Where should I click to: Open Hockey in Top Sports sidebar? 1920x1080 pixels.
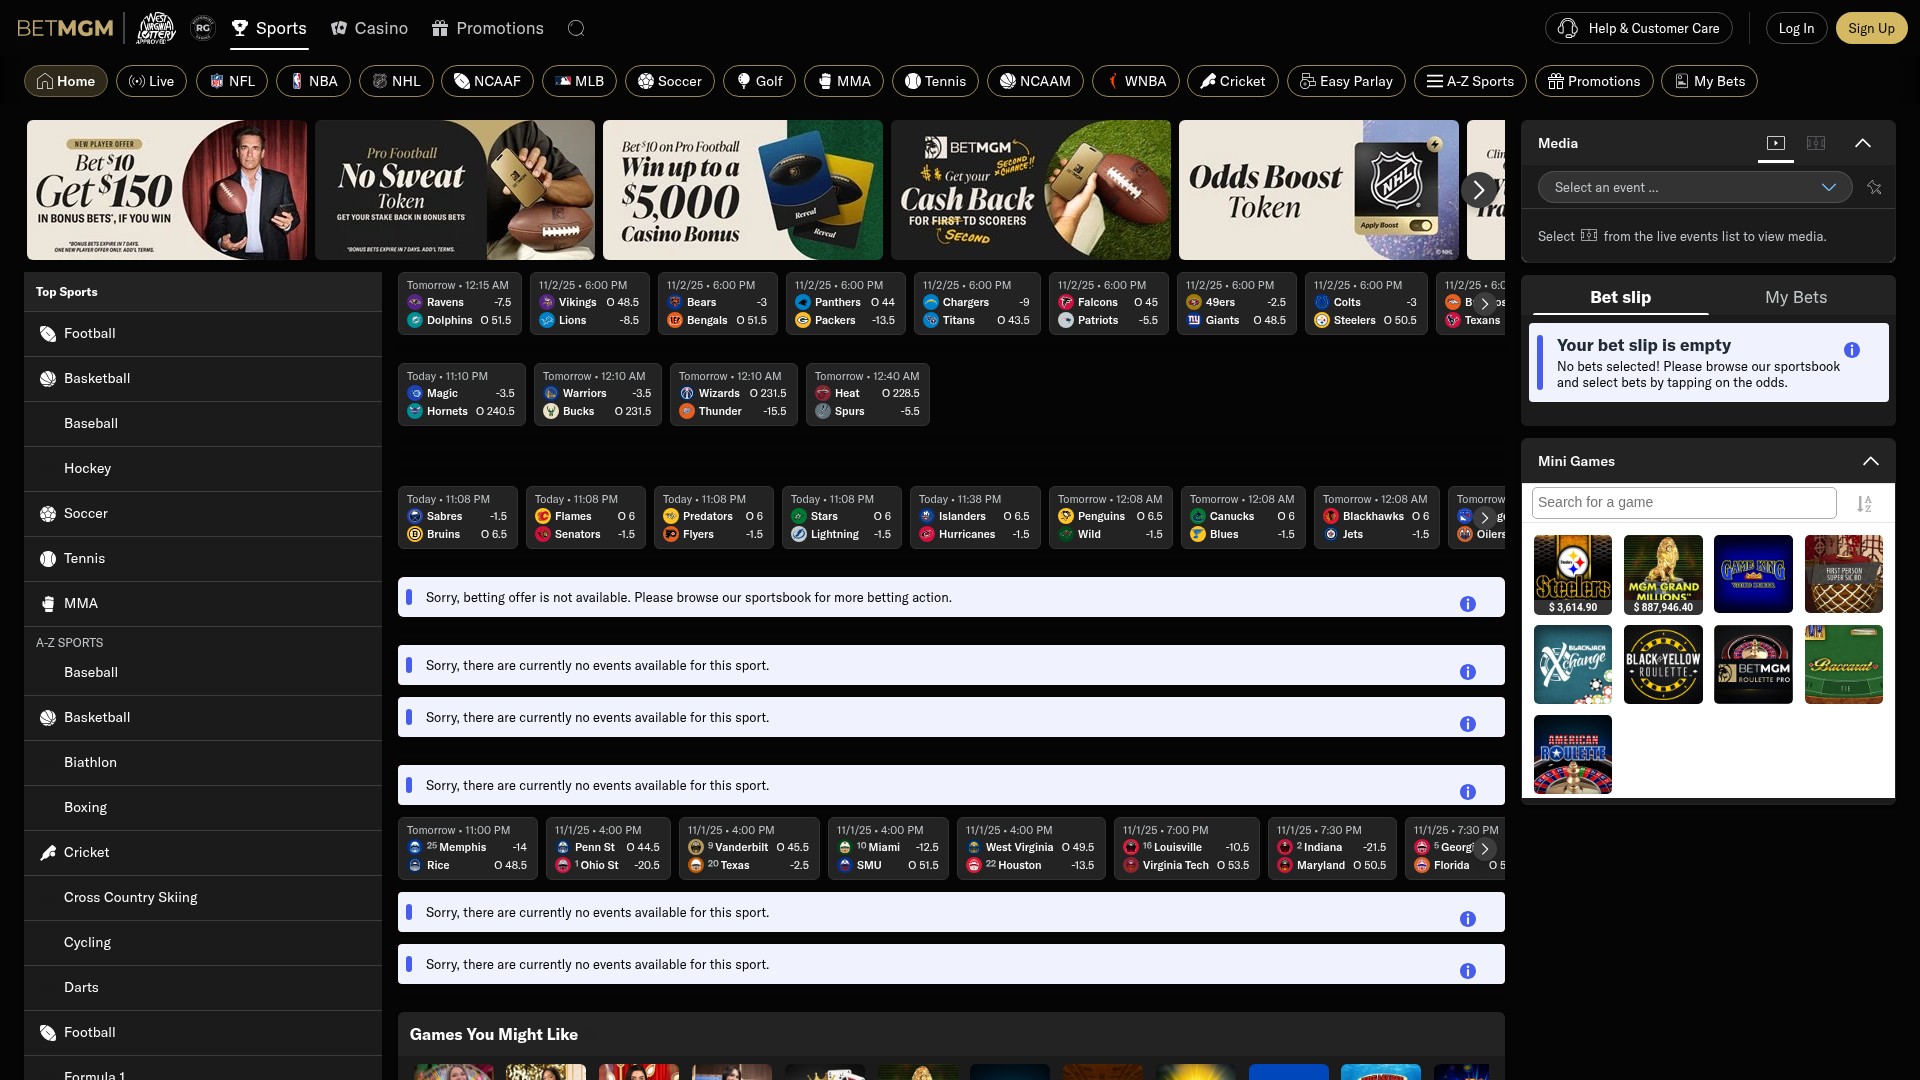(203, 469)
